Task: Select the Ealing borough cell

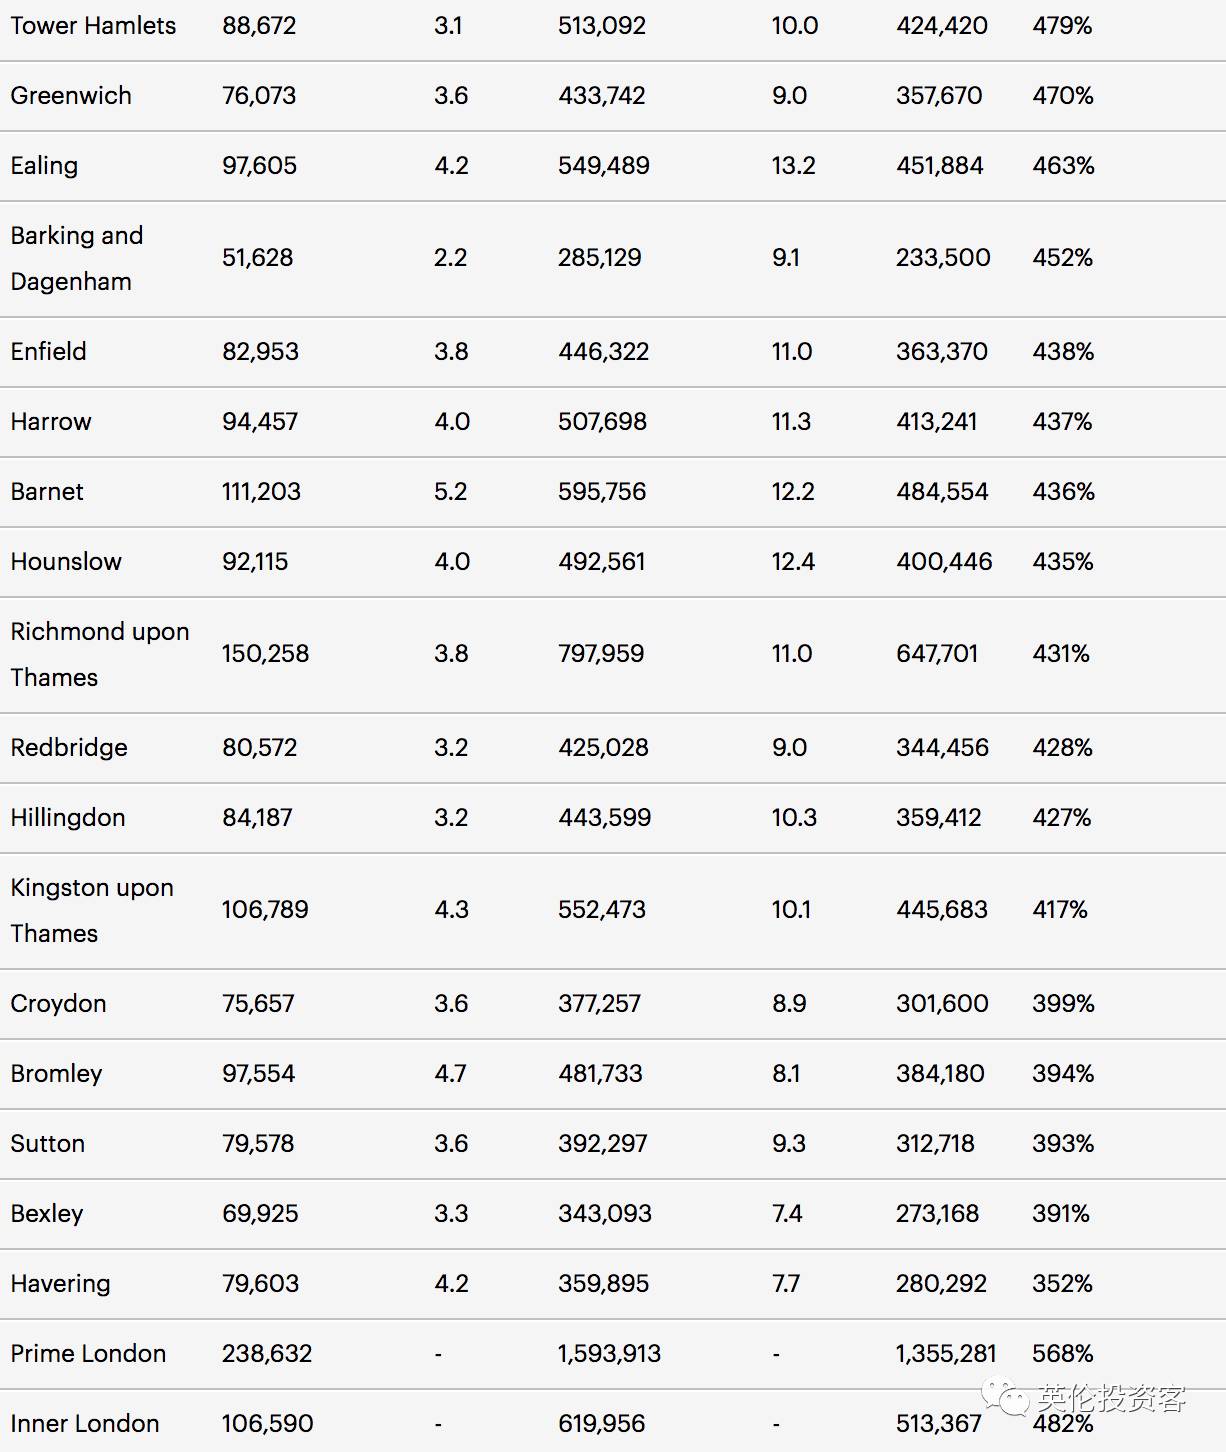Action: [44, 166]
